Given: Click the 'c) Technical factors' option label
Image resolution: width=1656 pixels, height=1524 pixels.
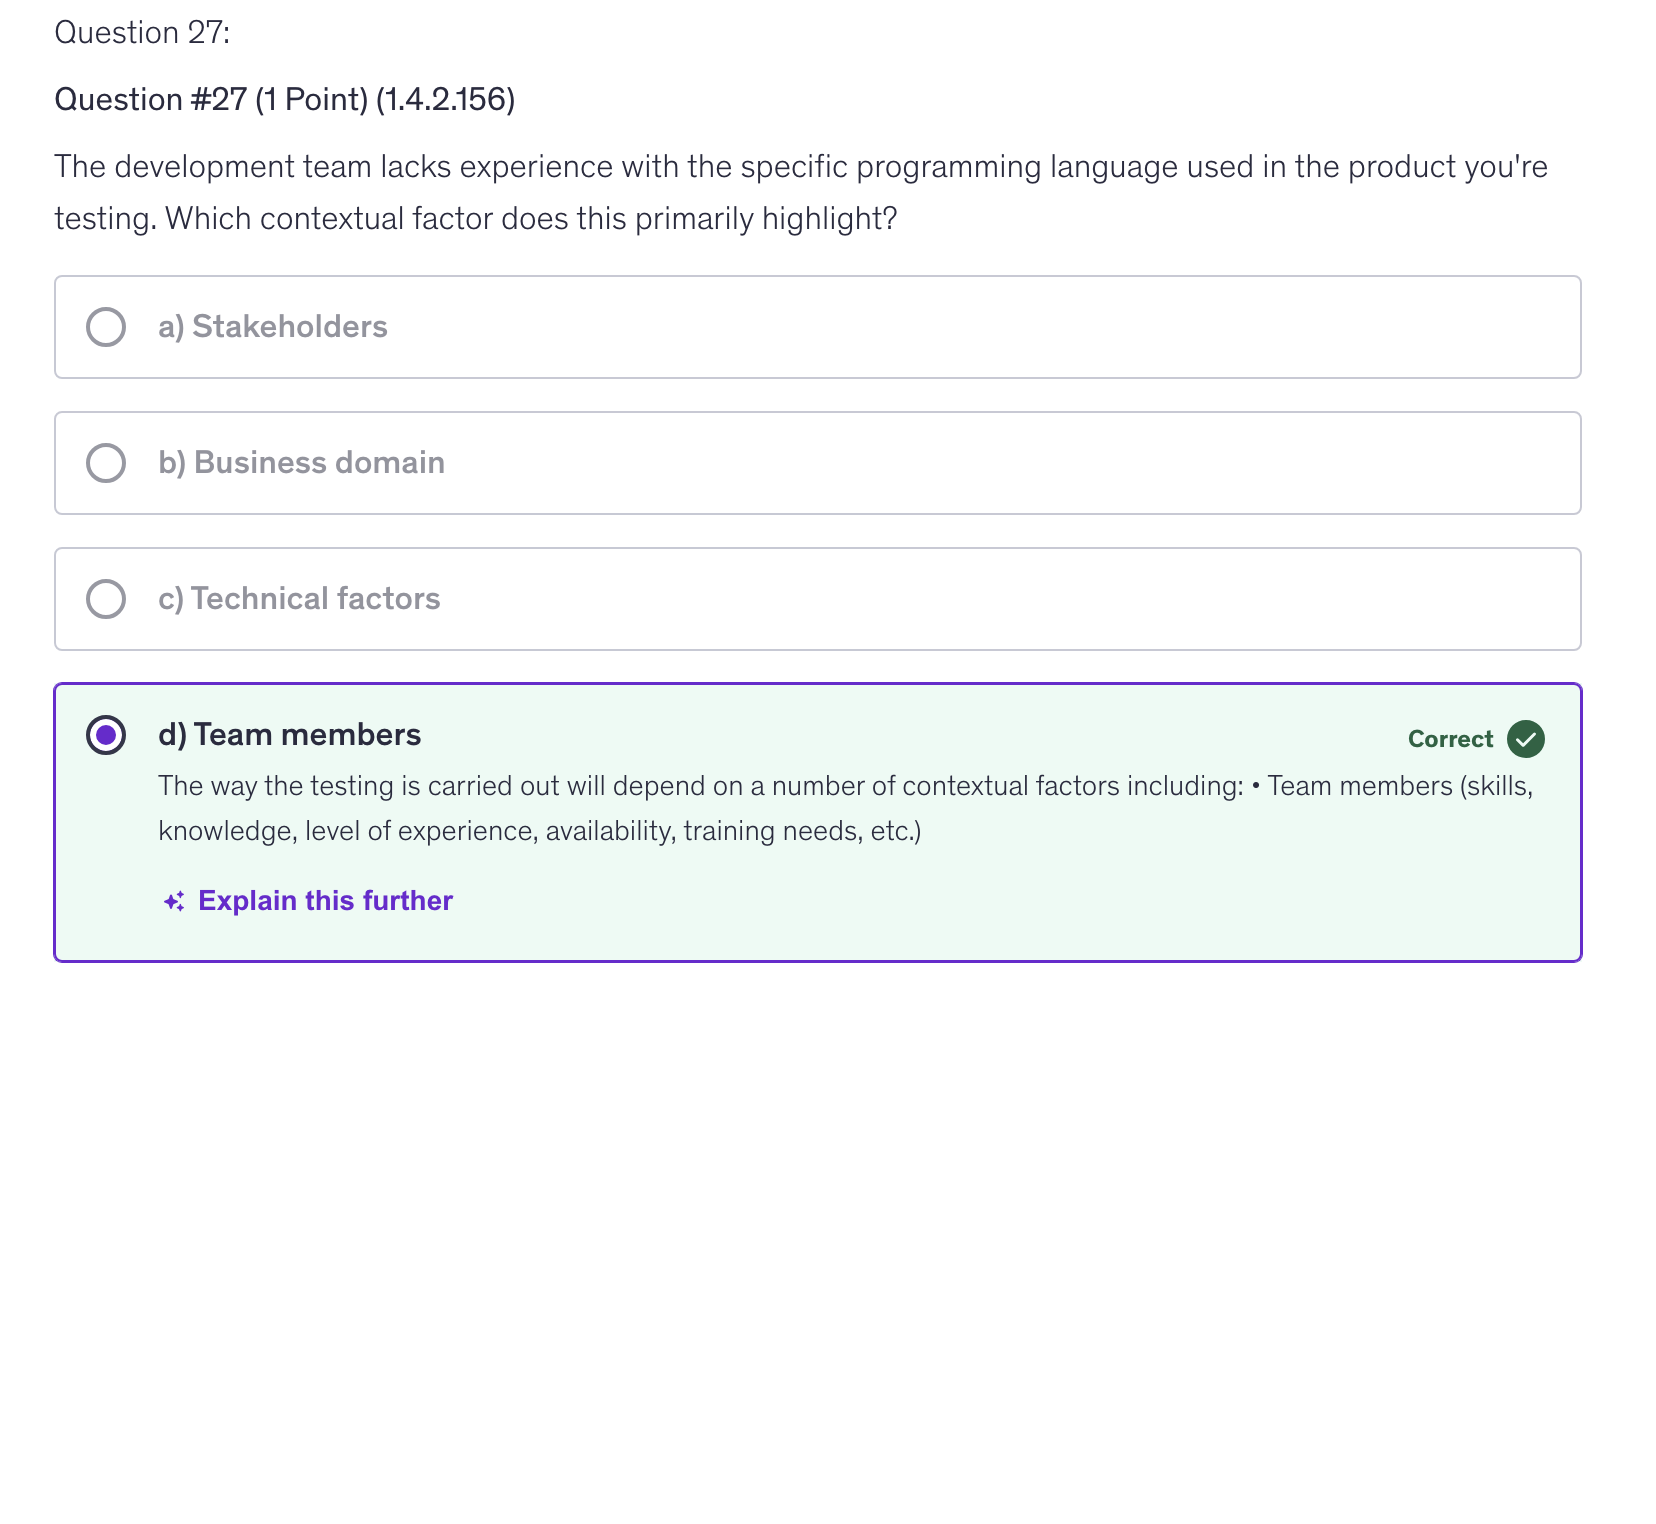Looking at the screenshot, I should [x=299, y=599].
